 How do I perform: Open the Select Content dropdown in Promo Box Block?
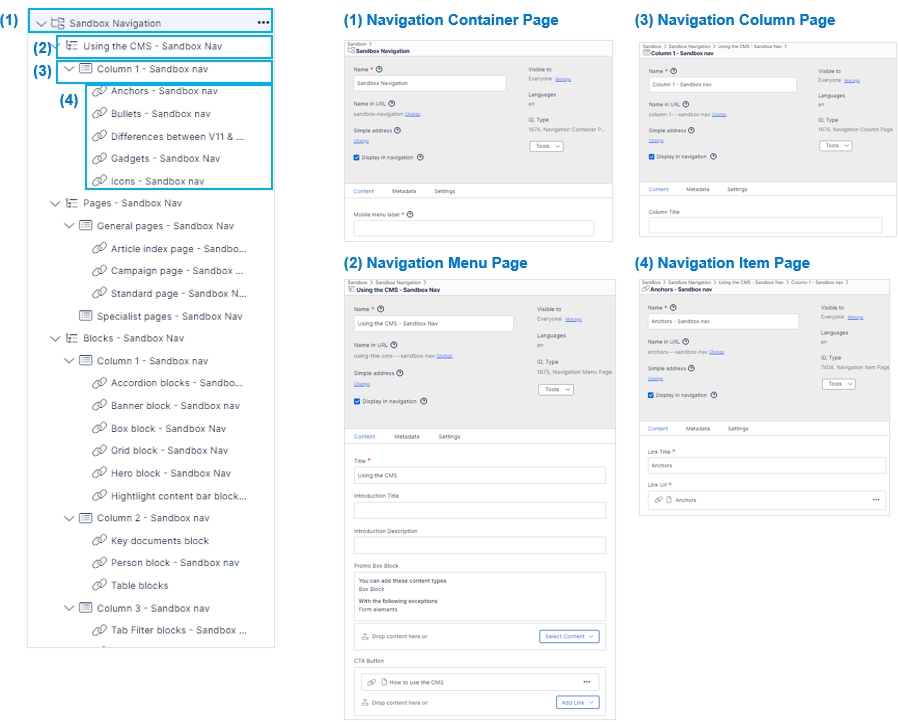click(569, 636)
